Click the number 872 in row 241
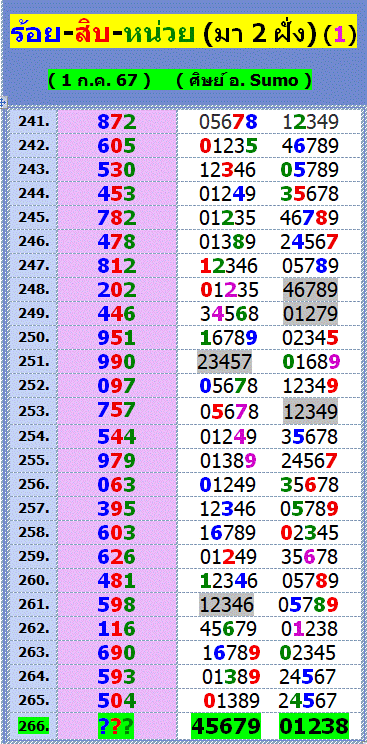Image resolution: width=367 pixels, height=744 pixels. pyautogui.click(x=117, y=123)
